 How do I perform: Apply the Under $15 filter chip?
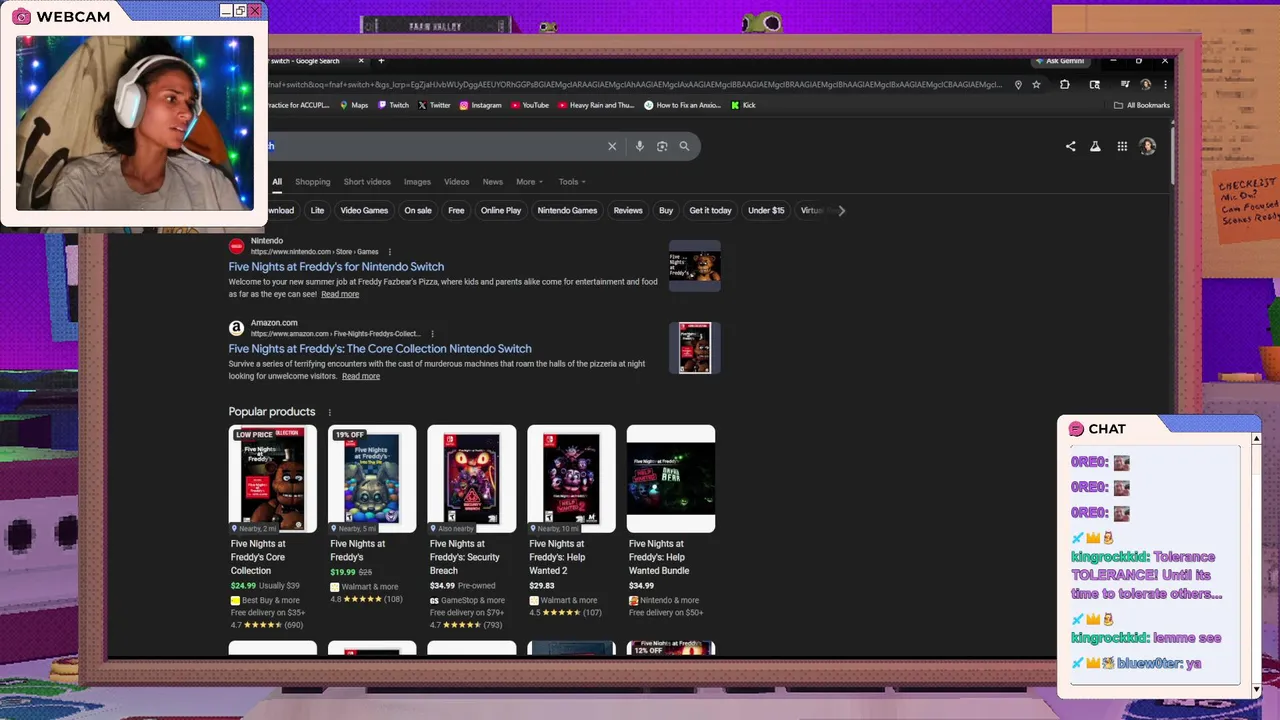[x=766, y=210]
